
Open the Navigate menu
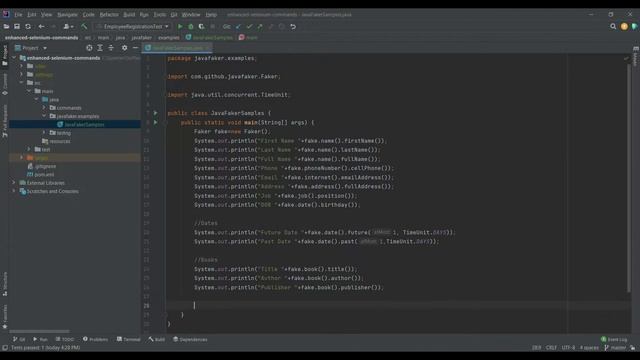pos(67,14)
